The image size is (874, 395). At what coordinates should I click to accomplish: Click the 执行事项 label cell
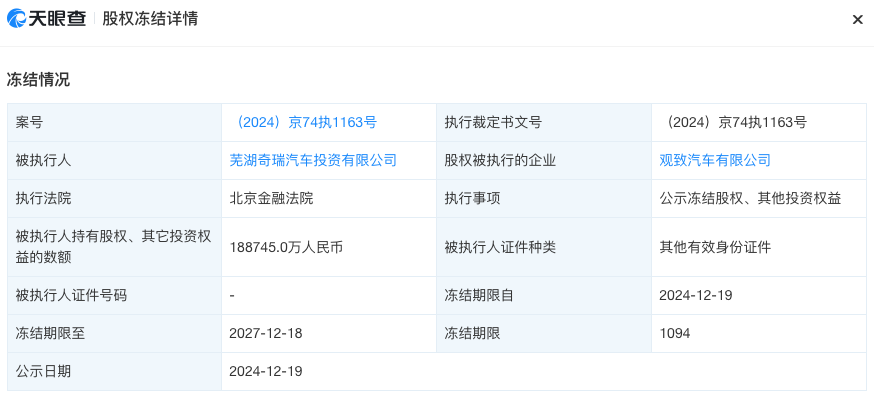click(x=543, y=198)
